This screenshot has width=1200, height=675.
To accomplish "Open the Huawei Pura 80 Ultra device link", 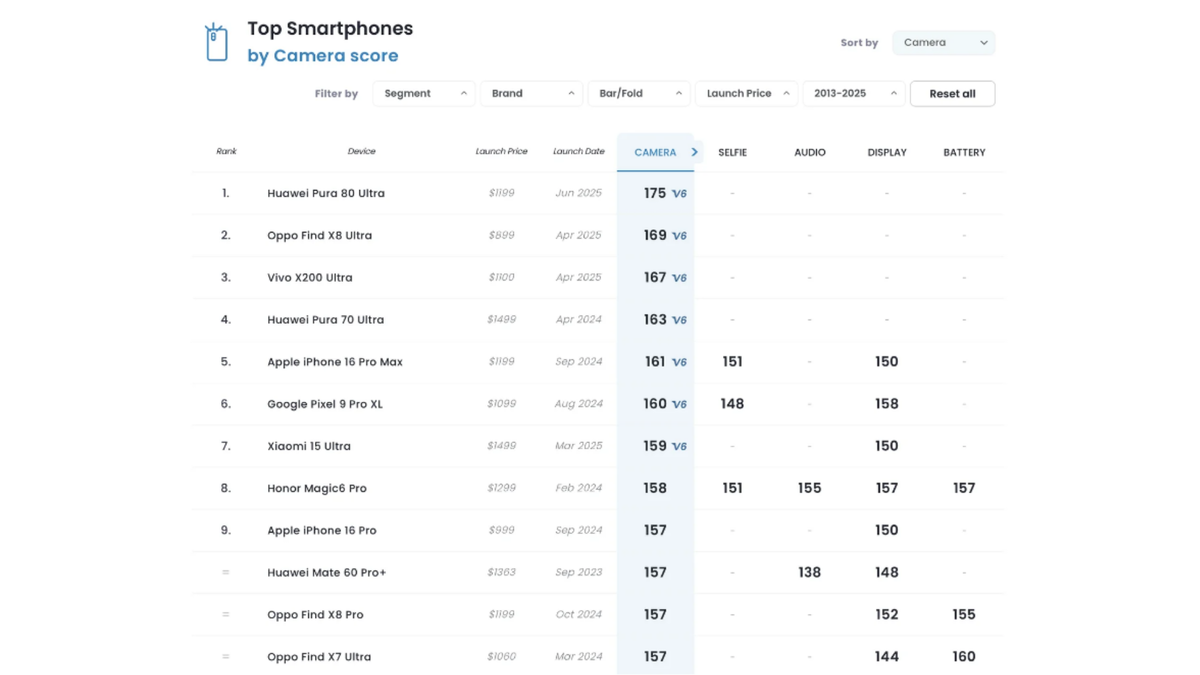I will (x=326, y=193).
